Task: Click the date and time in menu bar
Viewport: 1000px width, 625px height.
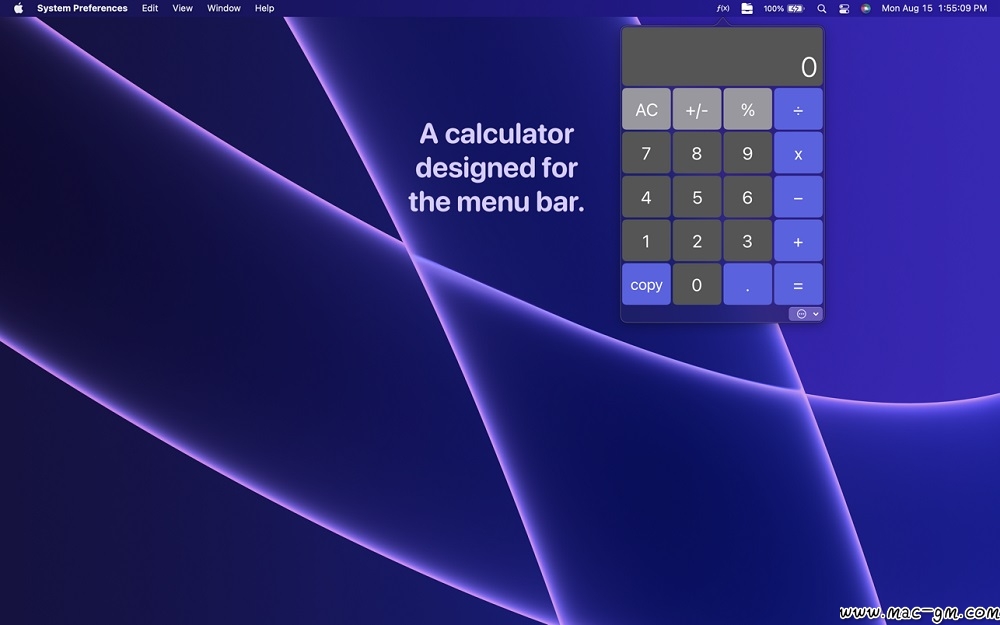Action: pos(934,8)
